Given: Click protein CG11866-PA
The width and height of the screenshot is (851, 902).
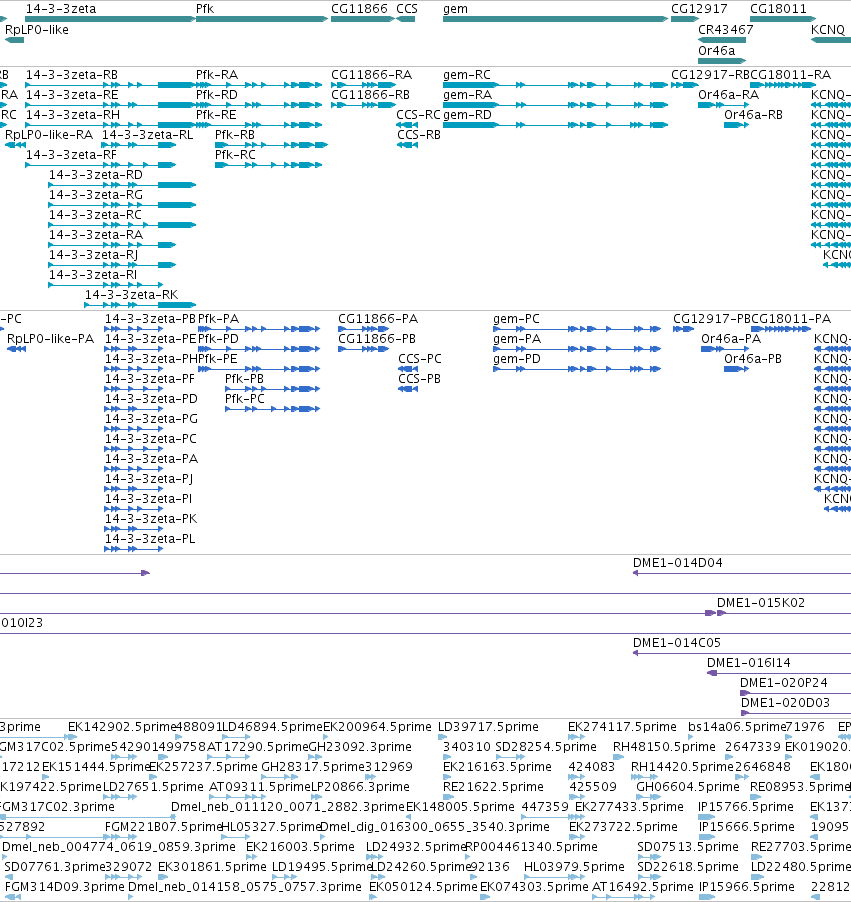Looking at the screenshot, I should pyautogui.click(x=378, y=319).
